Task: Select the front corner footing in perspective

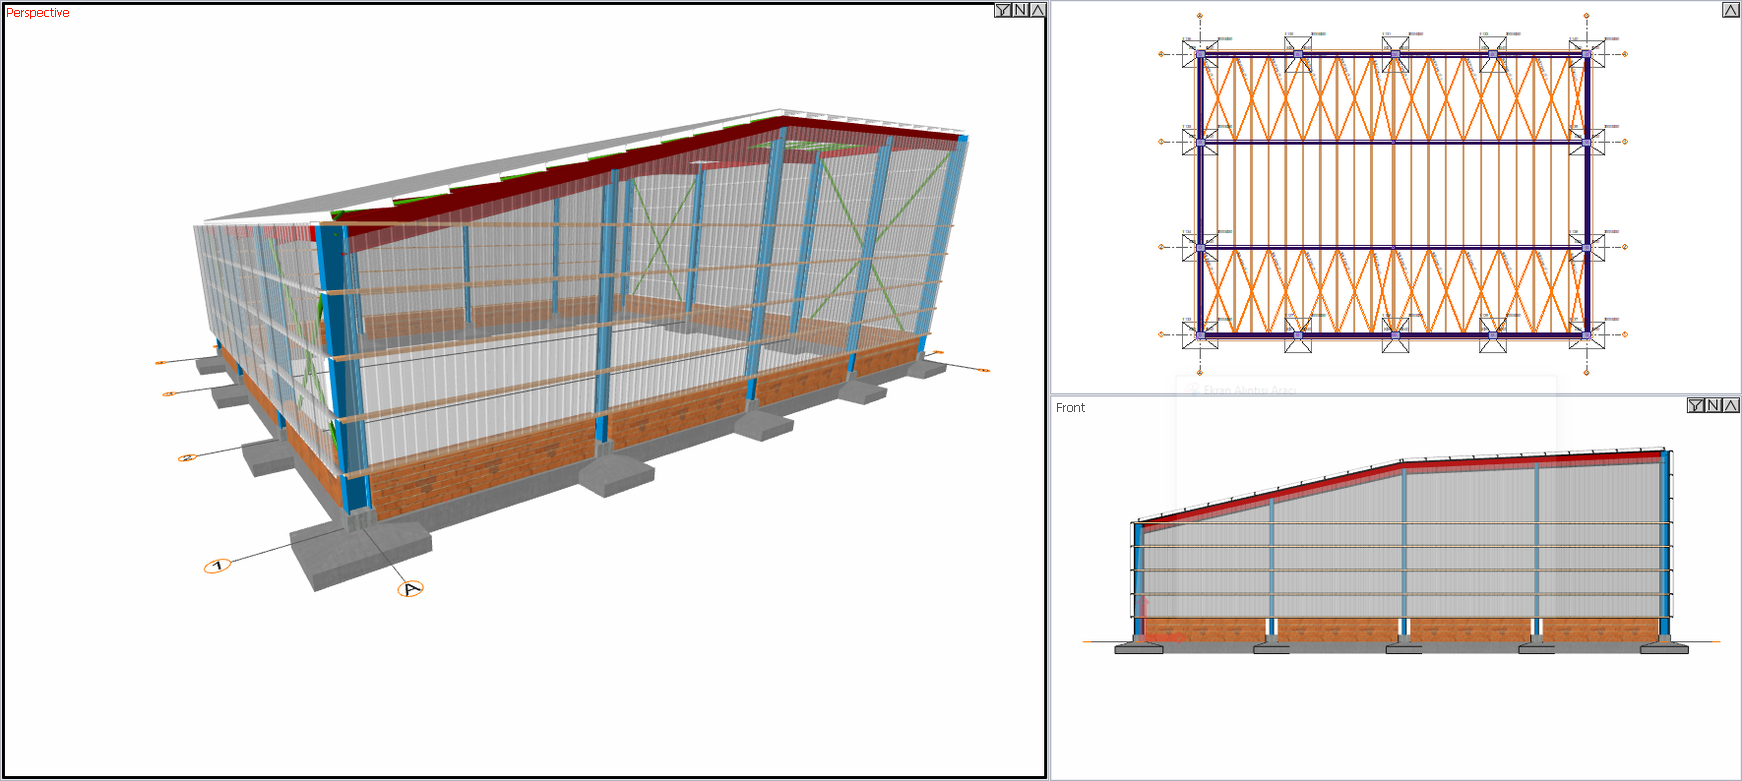Action: click(360, 553)
